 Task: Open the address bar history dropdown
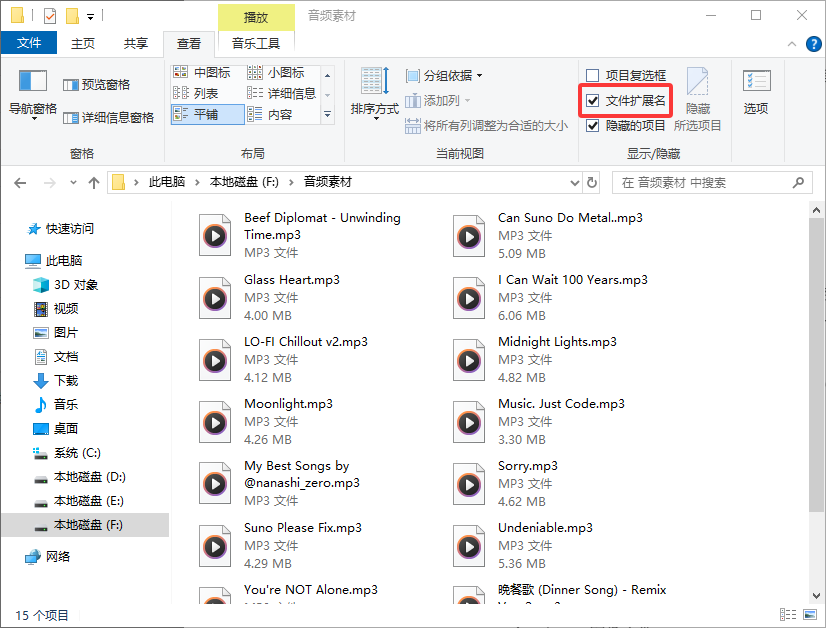click(575, 183)
